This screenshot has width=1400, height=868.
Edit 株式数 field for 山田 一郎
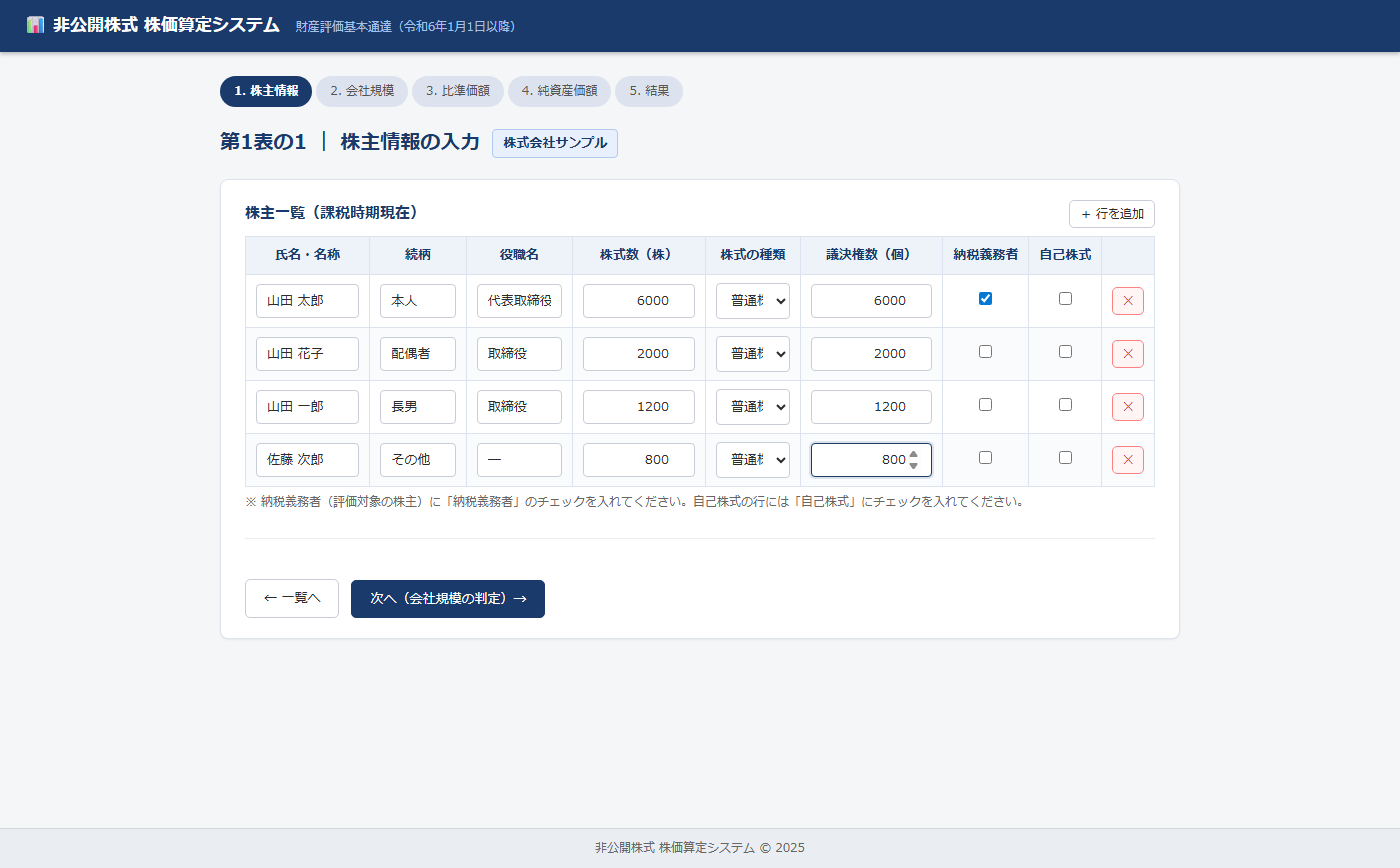[x=639, y=407]
